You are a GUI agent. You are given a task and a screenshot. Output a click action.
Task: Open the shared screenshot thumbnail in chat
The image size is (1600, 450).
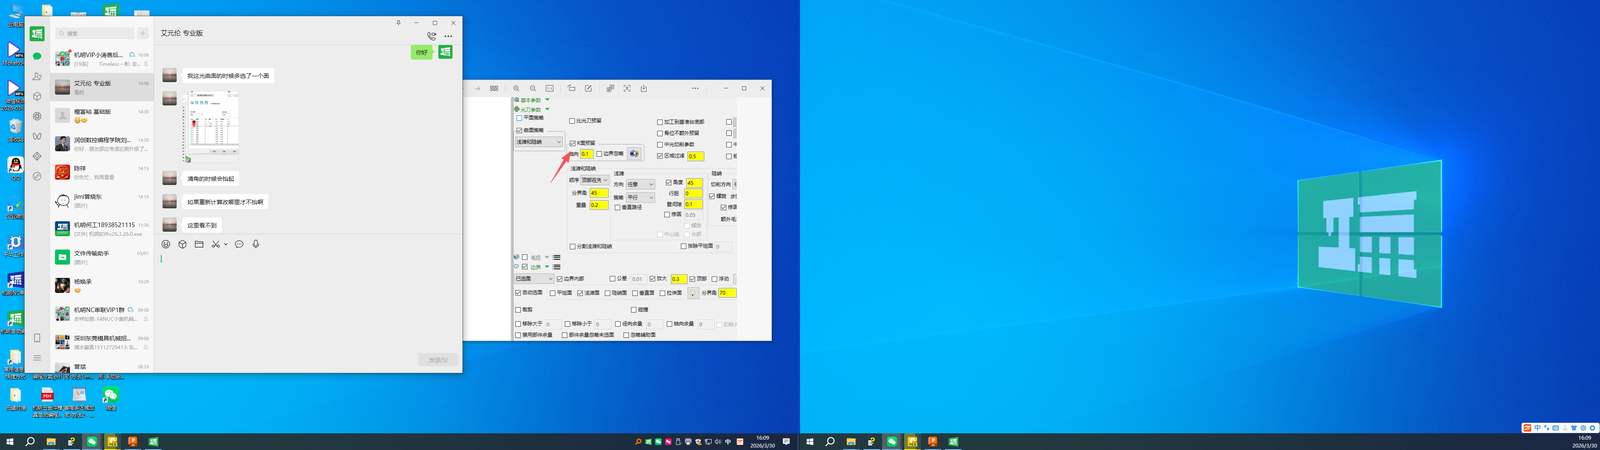tap(210, 125)
